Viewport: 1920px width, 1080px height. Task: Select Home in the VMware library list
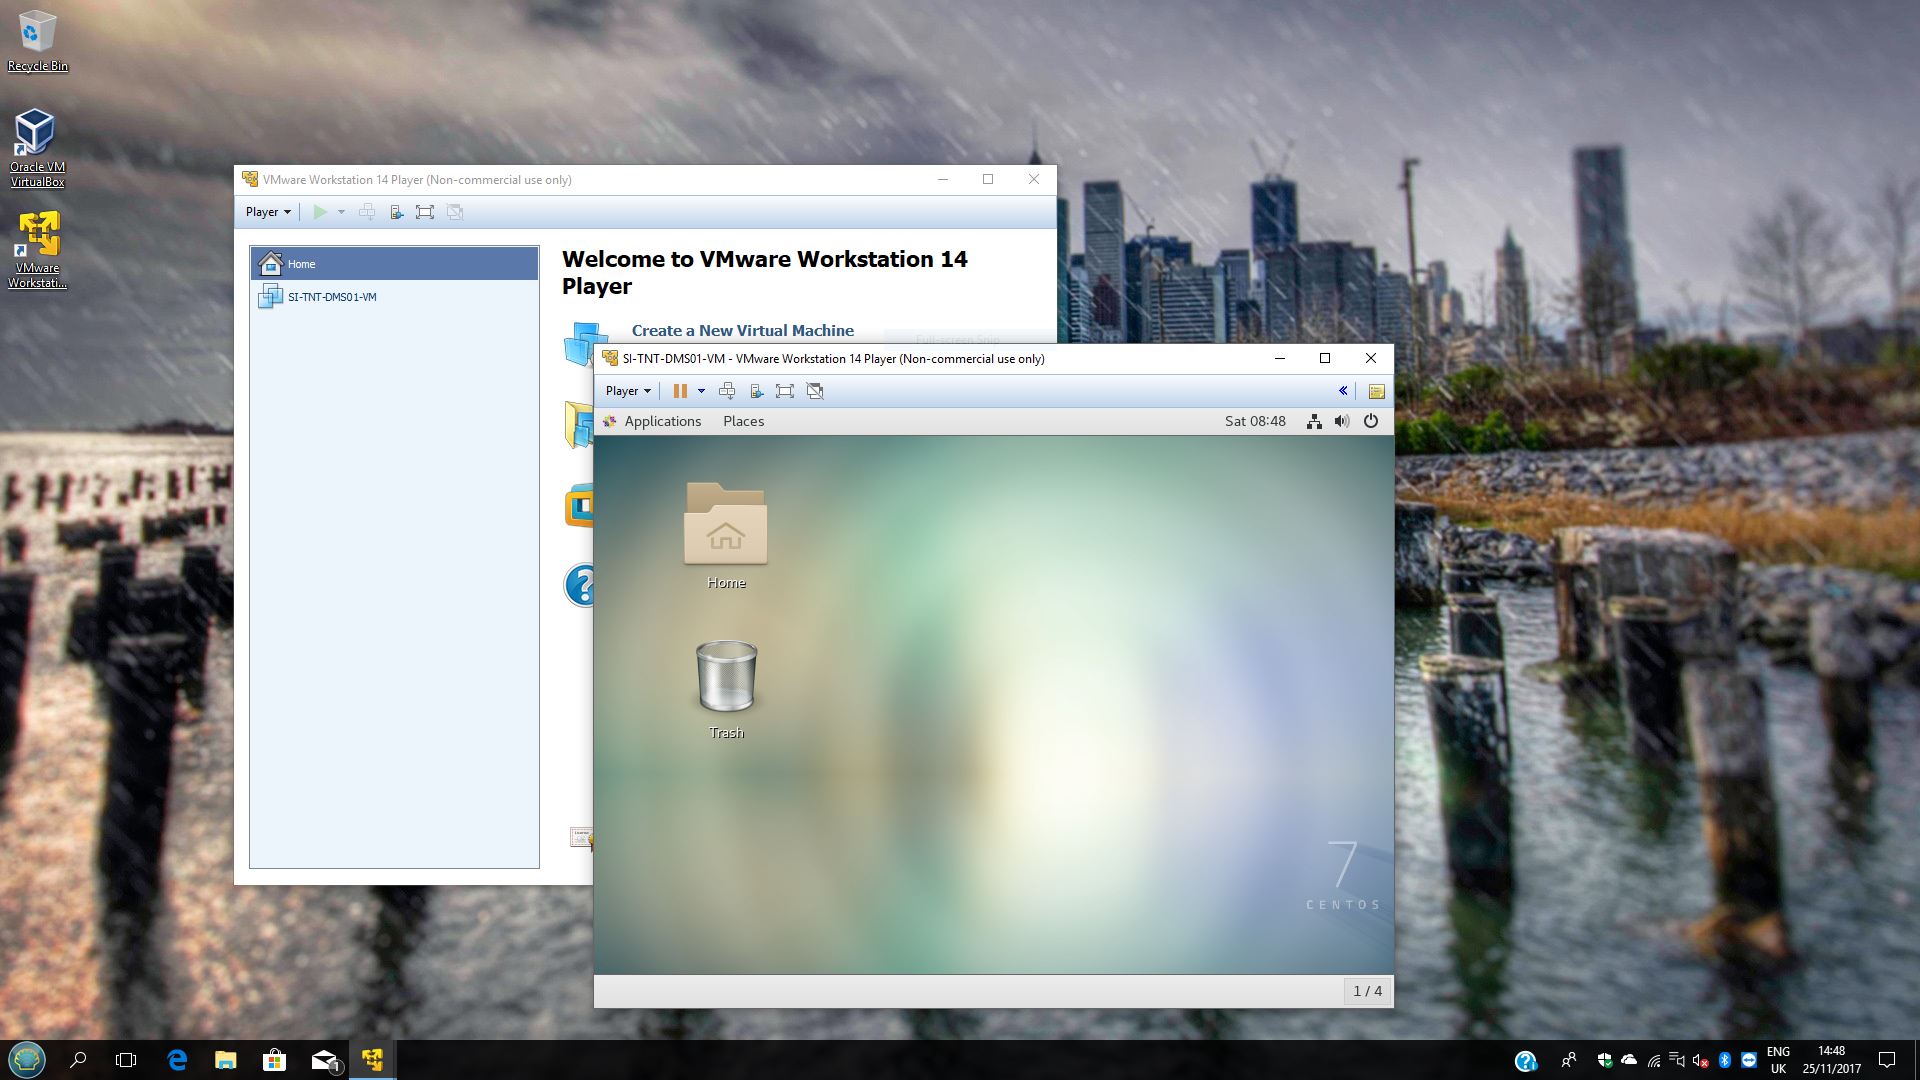(394, 264)
